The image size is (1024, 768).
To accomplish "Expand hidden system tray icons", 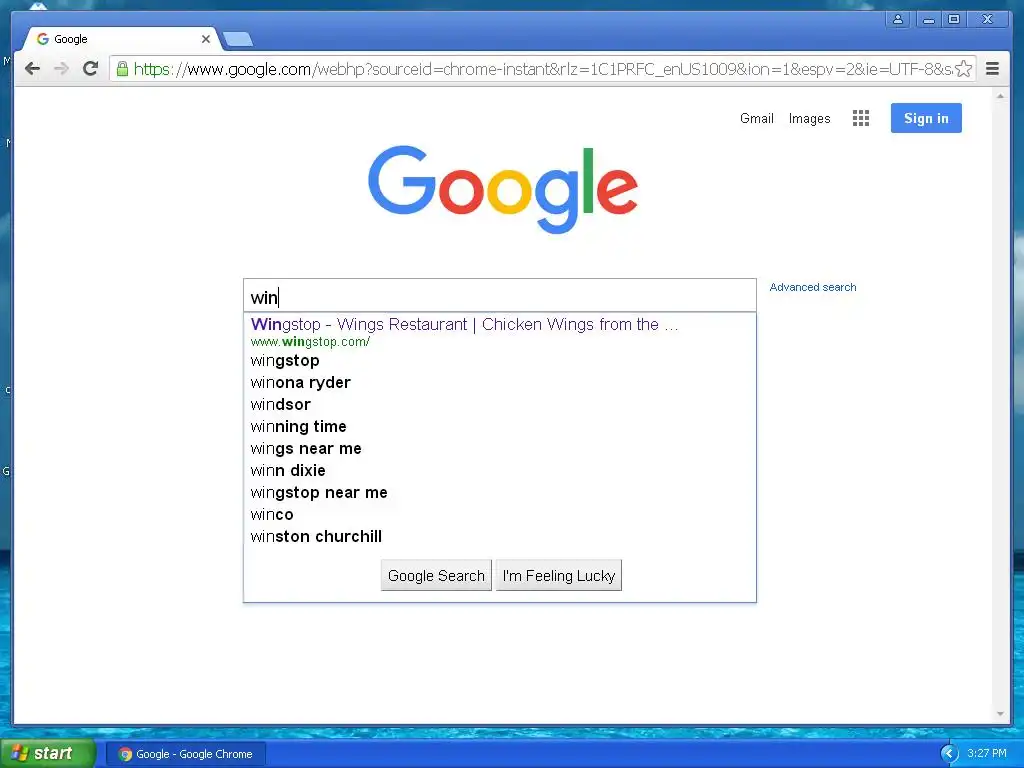I will tap(949, 754).
